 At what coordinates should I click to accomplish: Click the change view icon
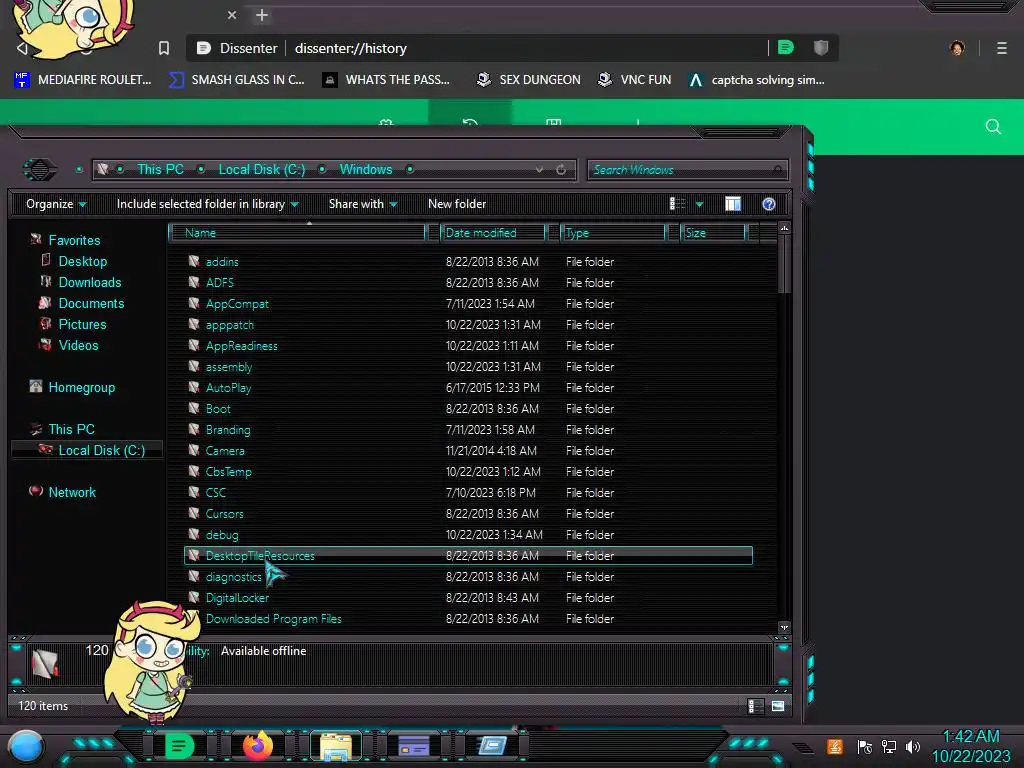pos(677,204)
